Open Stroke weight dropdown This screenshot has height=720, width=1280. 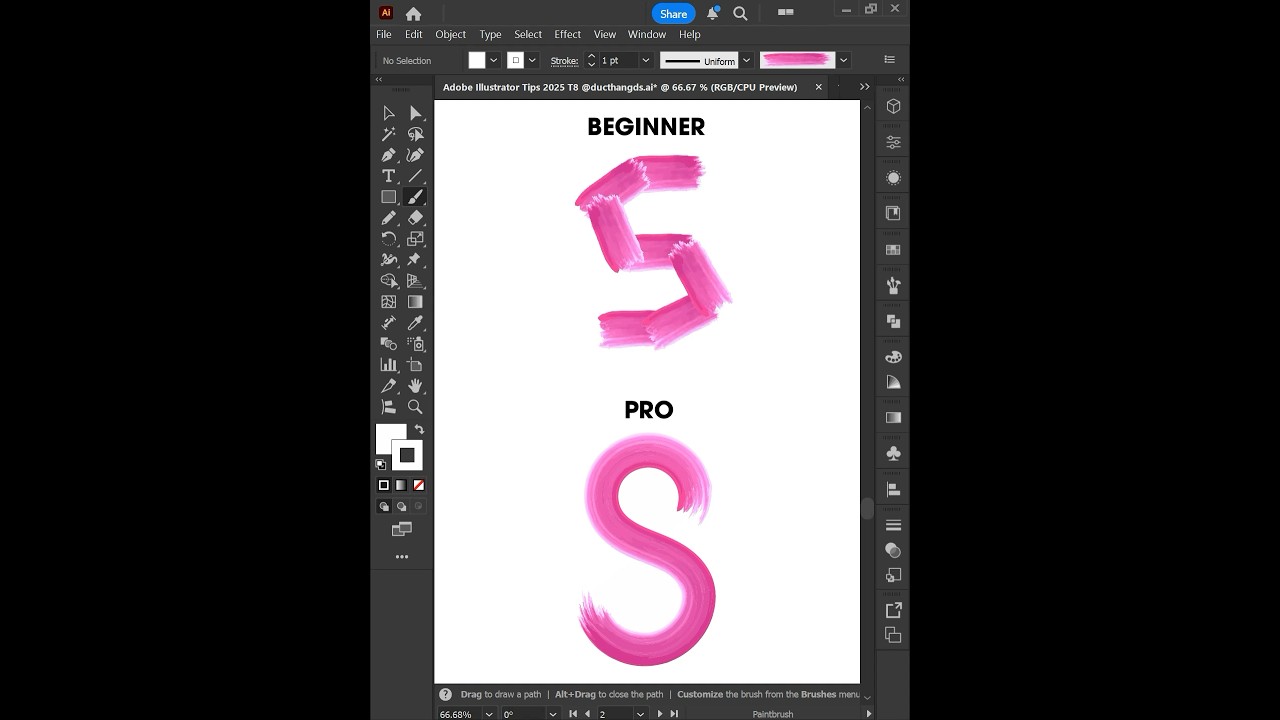(x=646, y=60)
